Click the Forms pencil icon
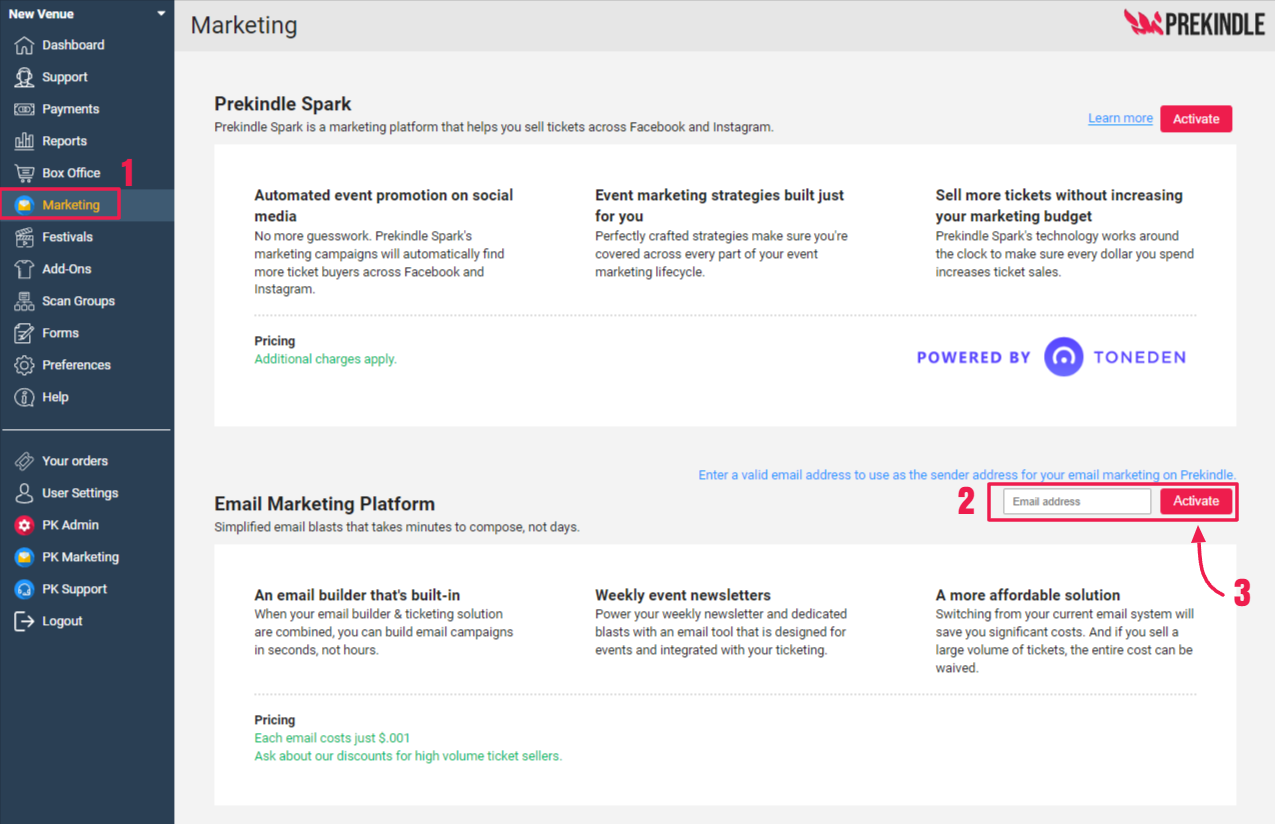 (x=24, y=333)
